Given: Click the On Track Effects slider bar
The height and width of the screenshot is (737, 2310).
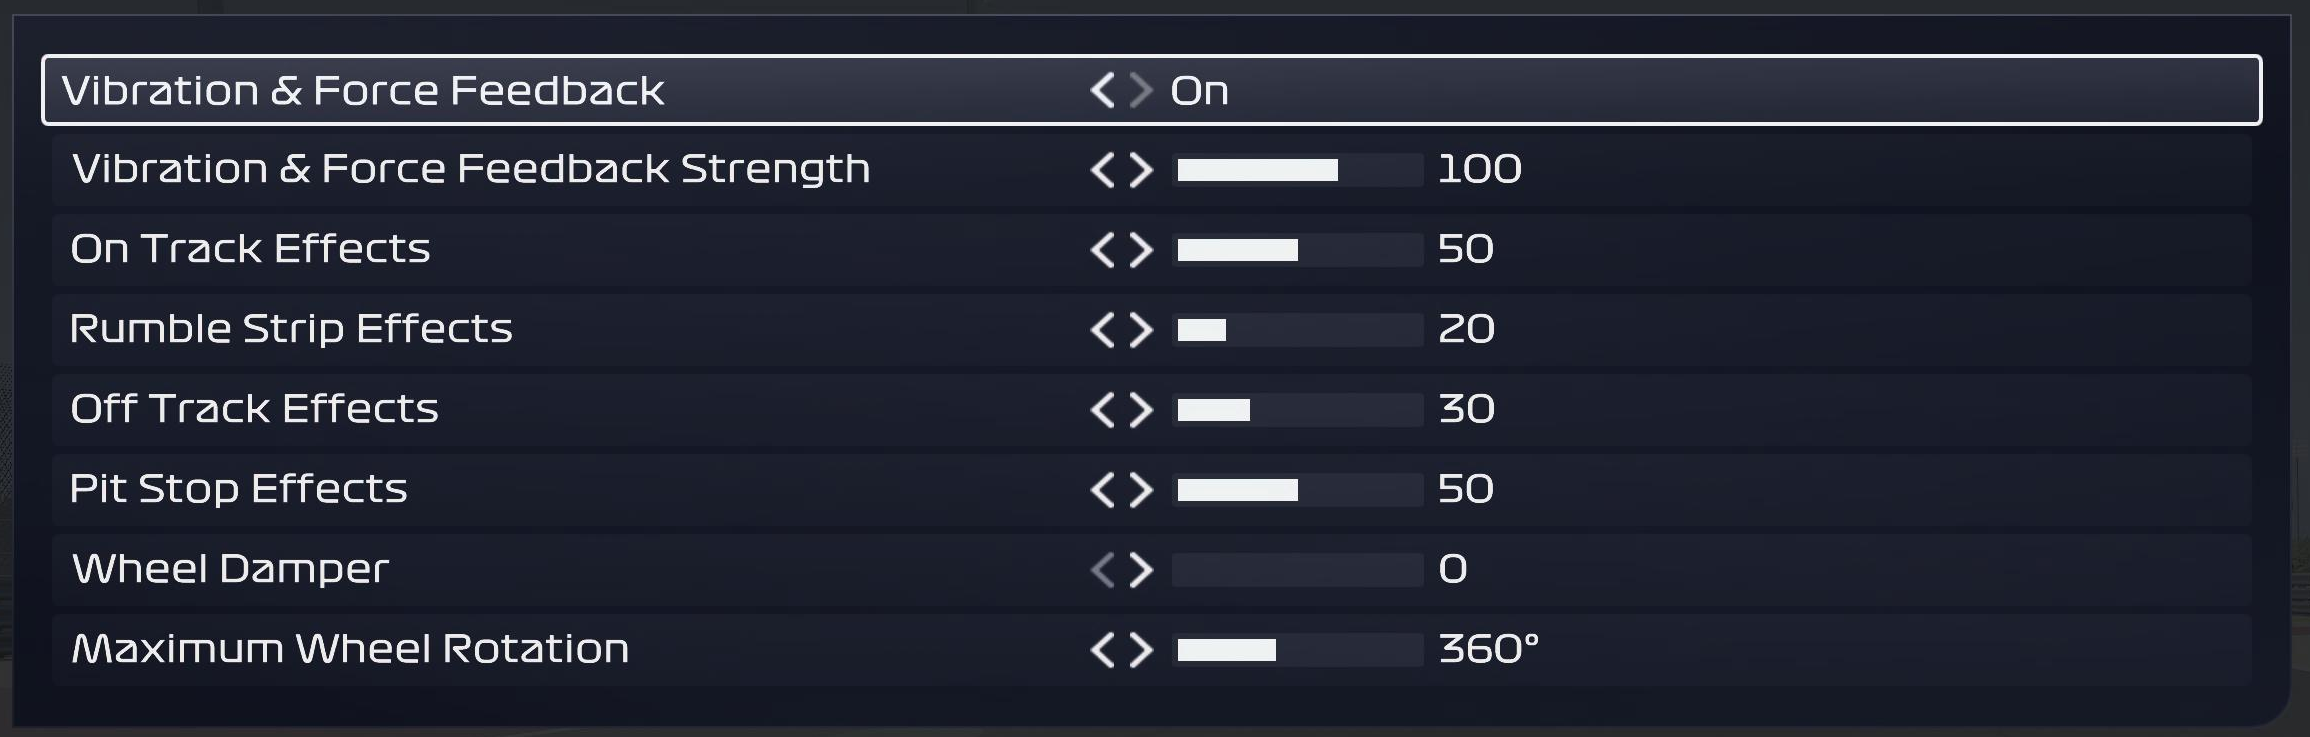Looking at the screenshot, I should 1298,250.
